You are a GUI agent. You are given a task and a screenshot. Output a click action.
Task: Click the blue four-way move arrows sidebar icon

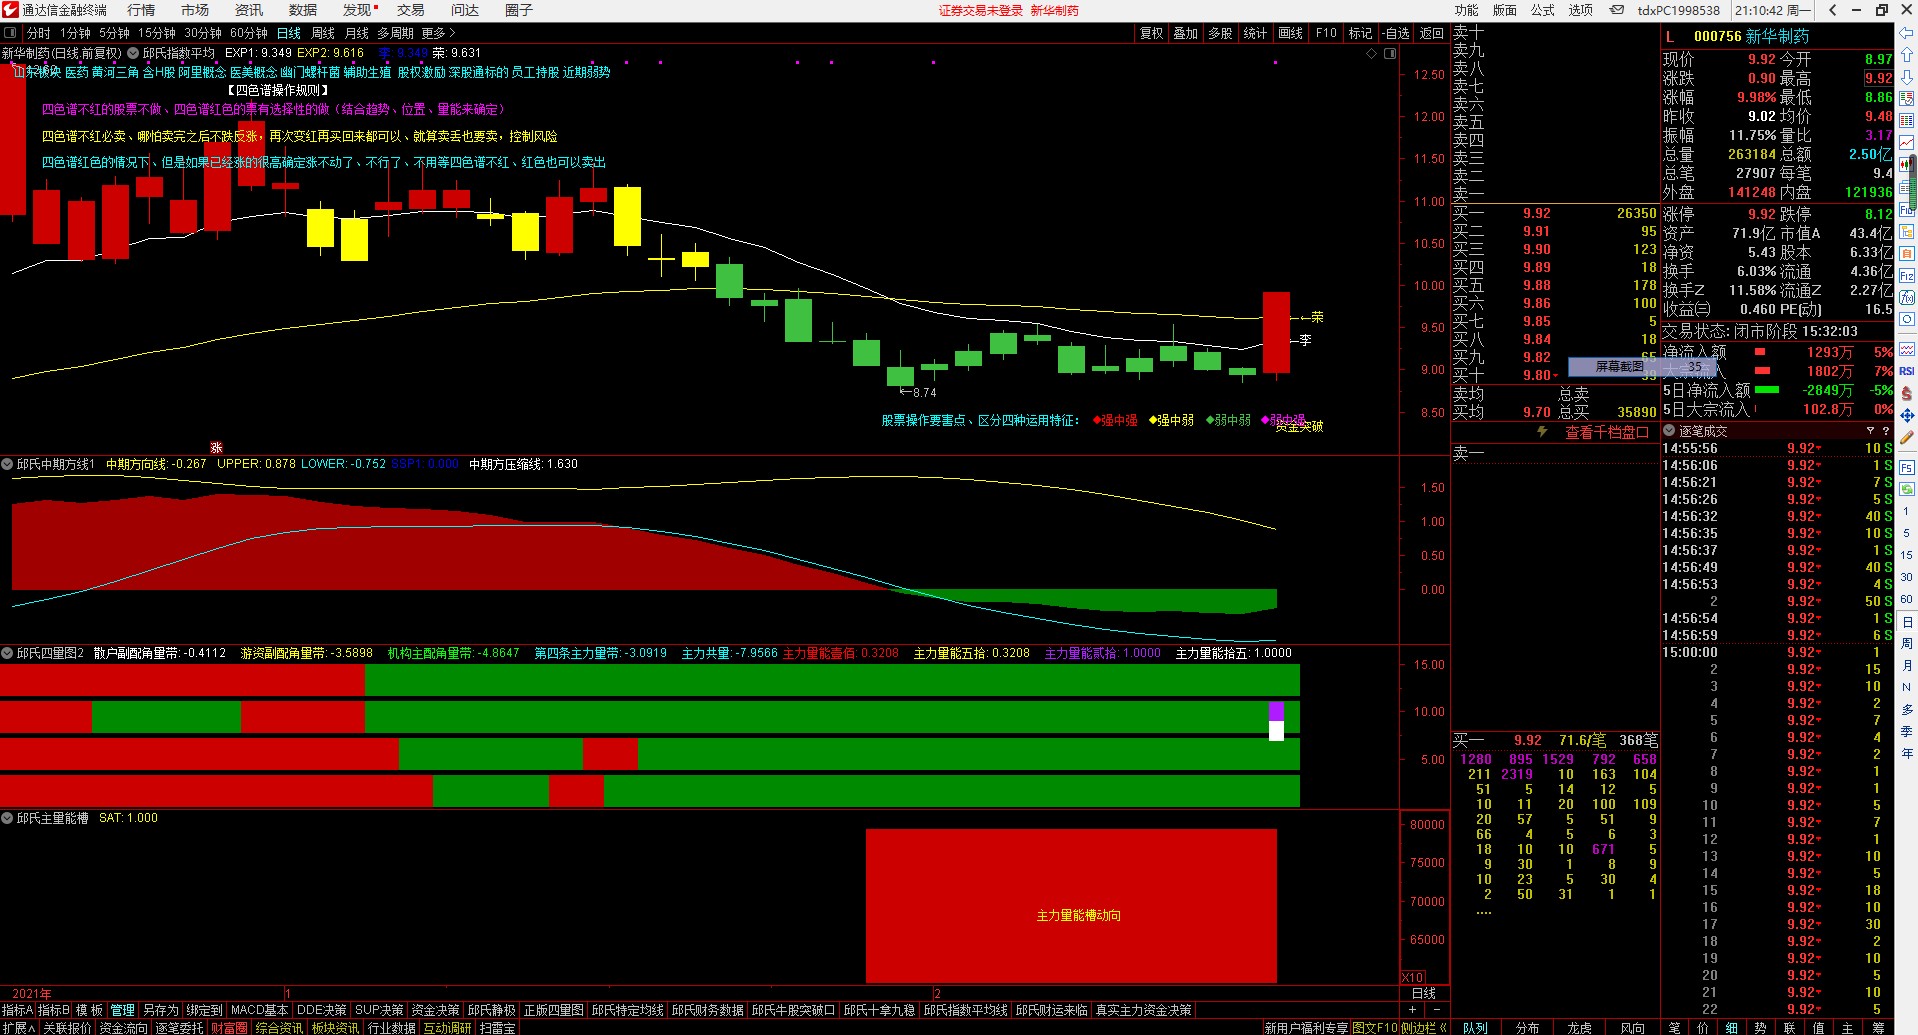[x=1907, y=415]
